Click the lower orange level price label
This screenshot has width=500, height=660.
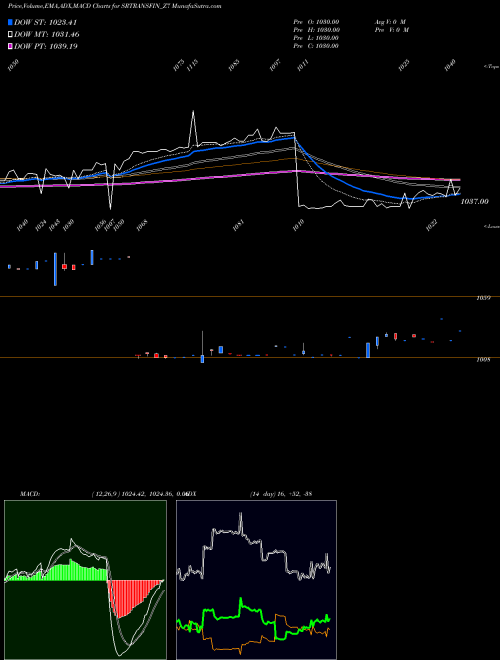click(x=483, y=360)
